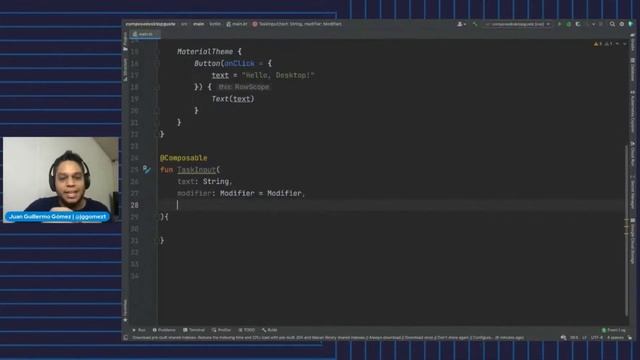Click the MaterialTheme call in code

point(205,51)
